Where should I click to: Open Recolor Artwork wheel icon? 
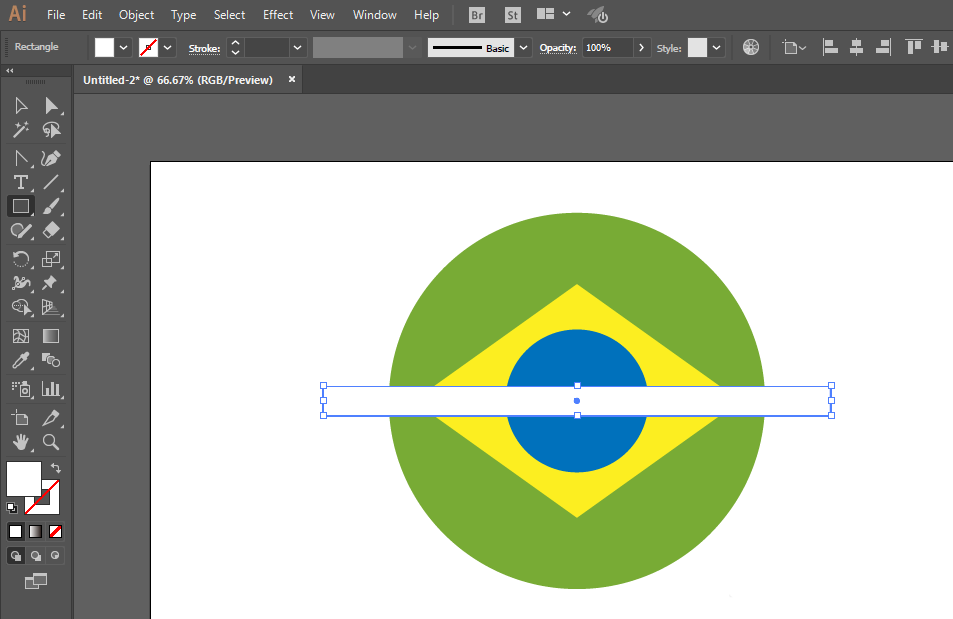pyautogui.click(x=751, y=47)
